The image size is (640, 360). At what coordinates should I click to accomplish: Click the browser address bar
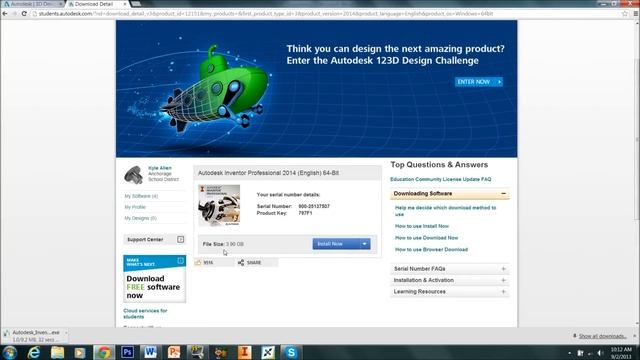pos(327,13)
